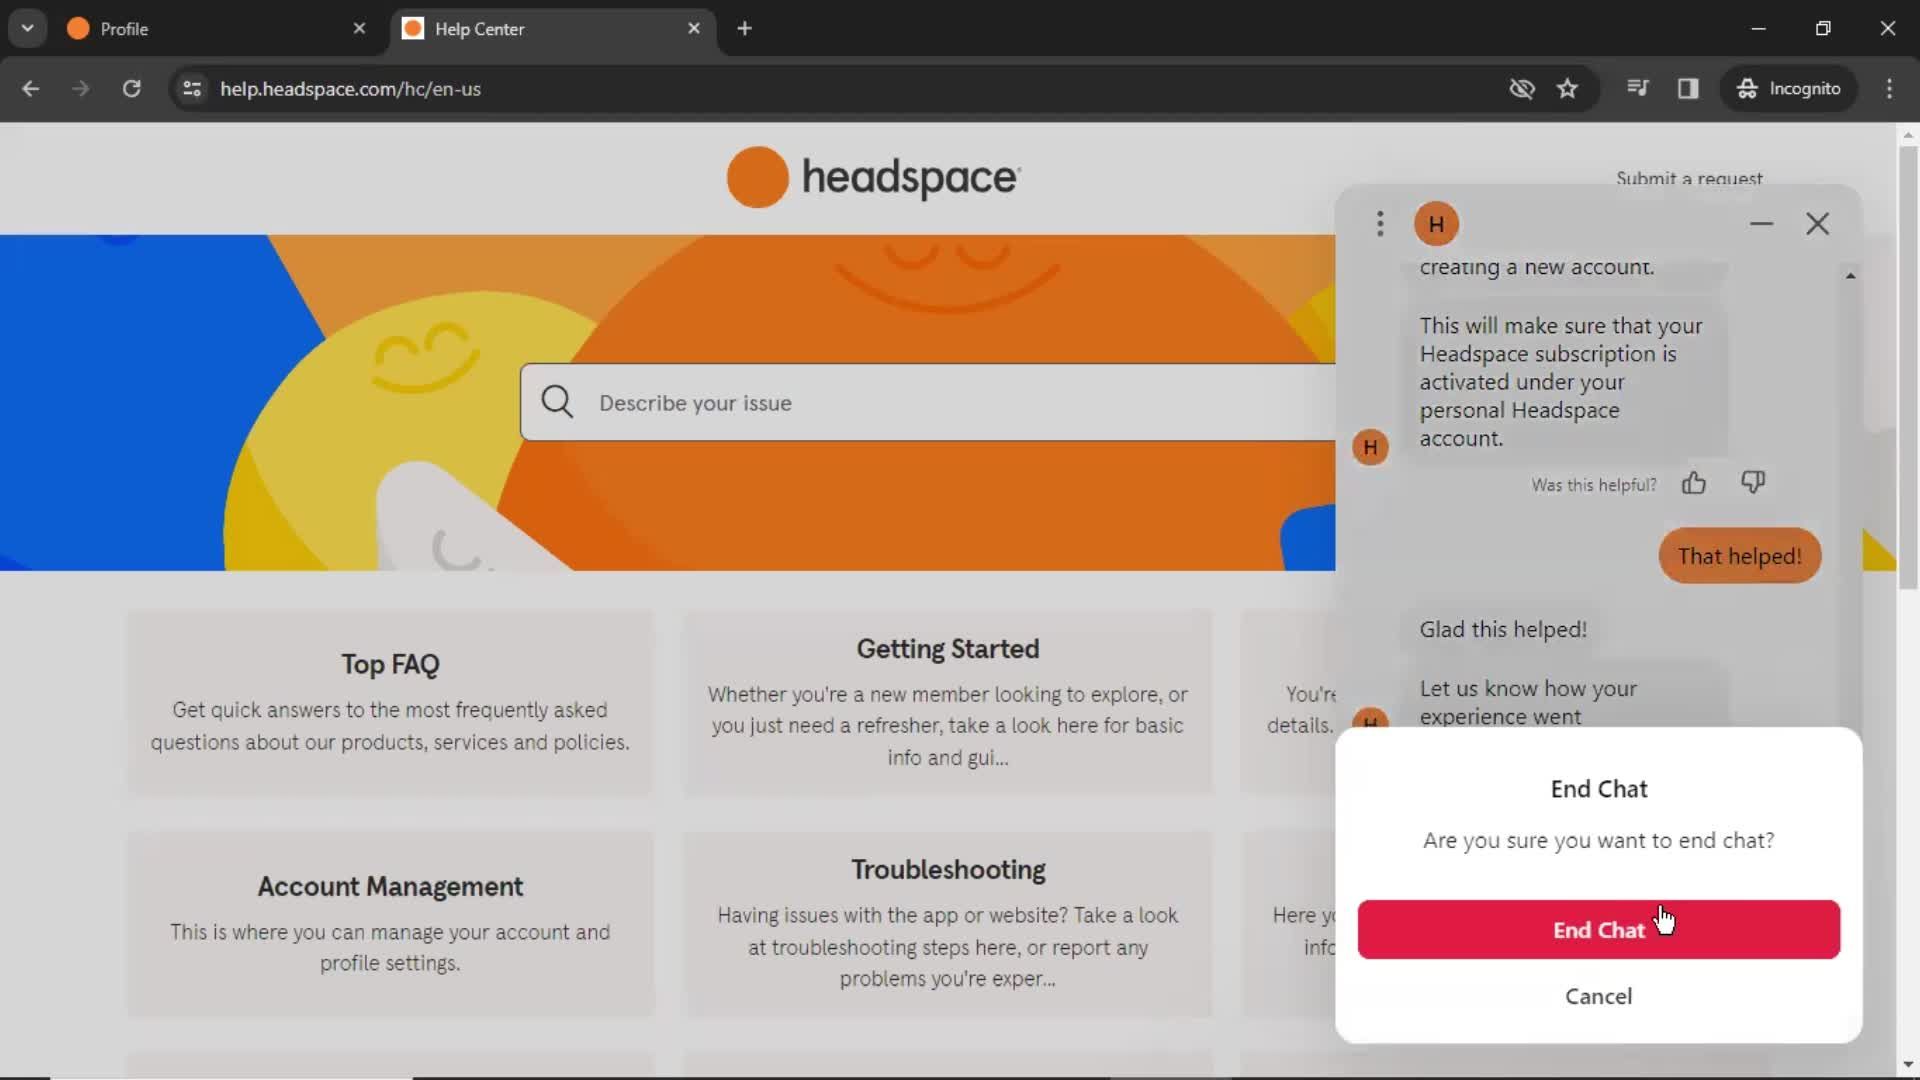Minimize the chat widget
Viewport: 1920px width, 1080px height.
tap(1761, 223)
